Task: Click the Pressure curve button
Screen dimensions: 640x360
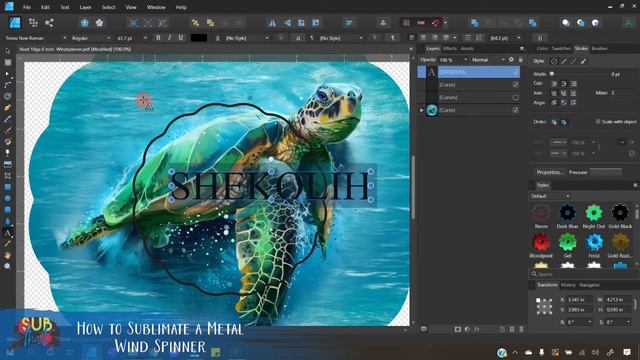Action: [606, 172]
